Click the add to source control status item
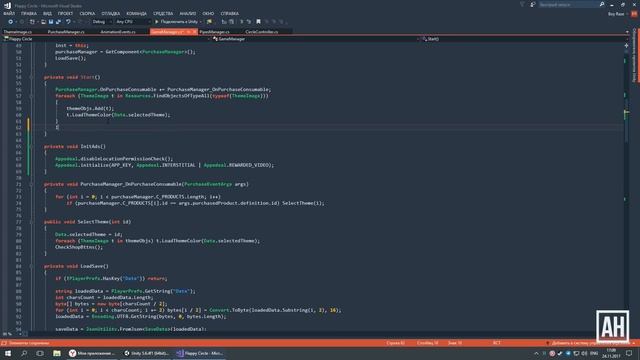 [590, 343]
